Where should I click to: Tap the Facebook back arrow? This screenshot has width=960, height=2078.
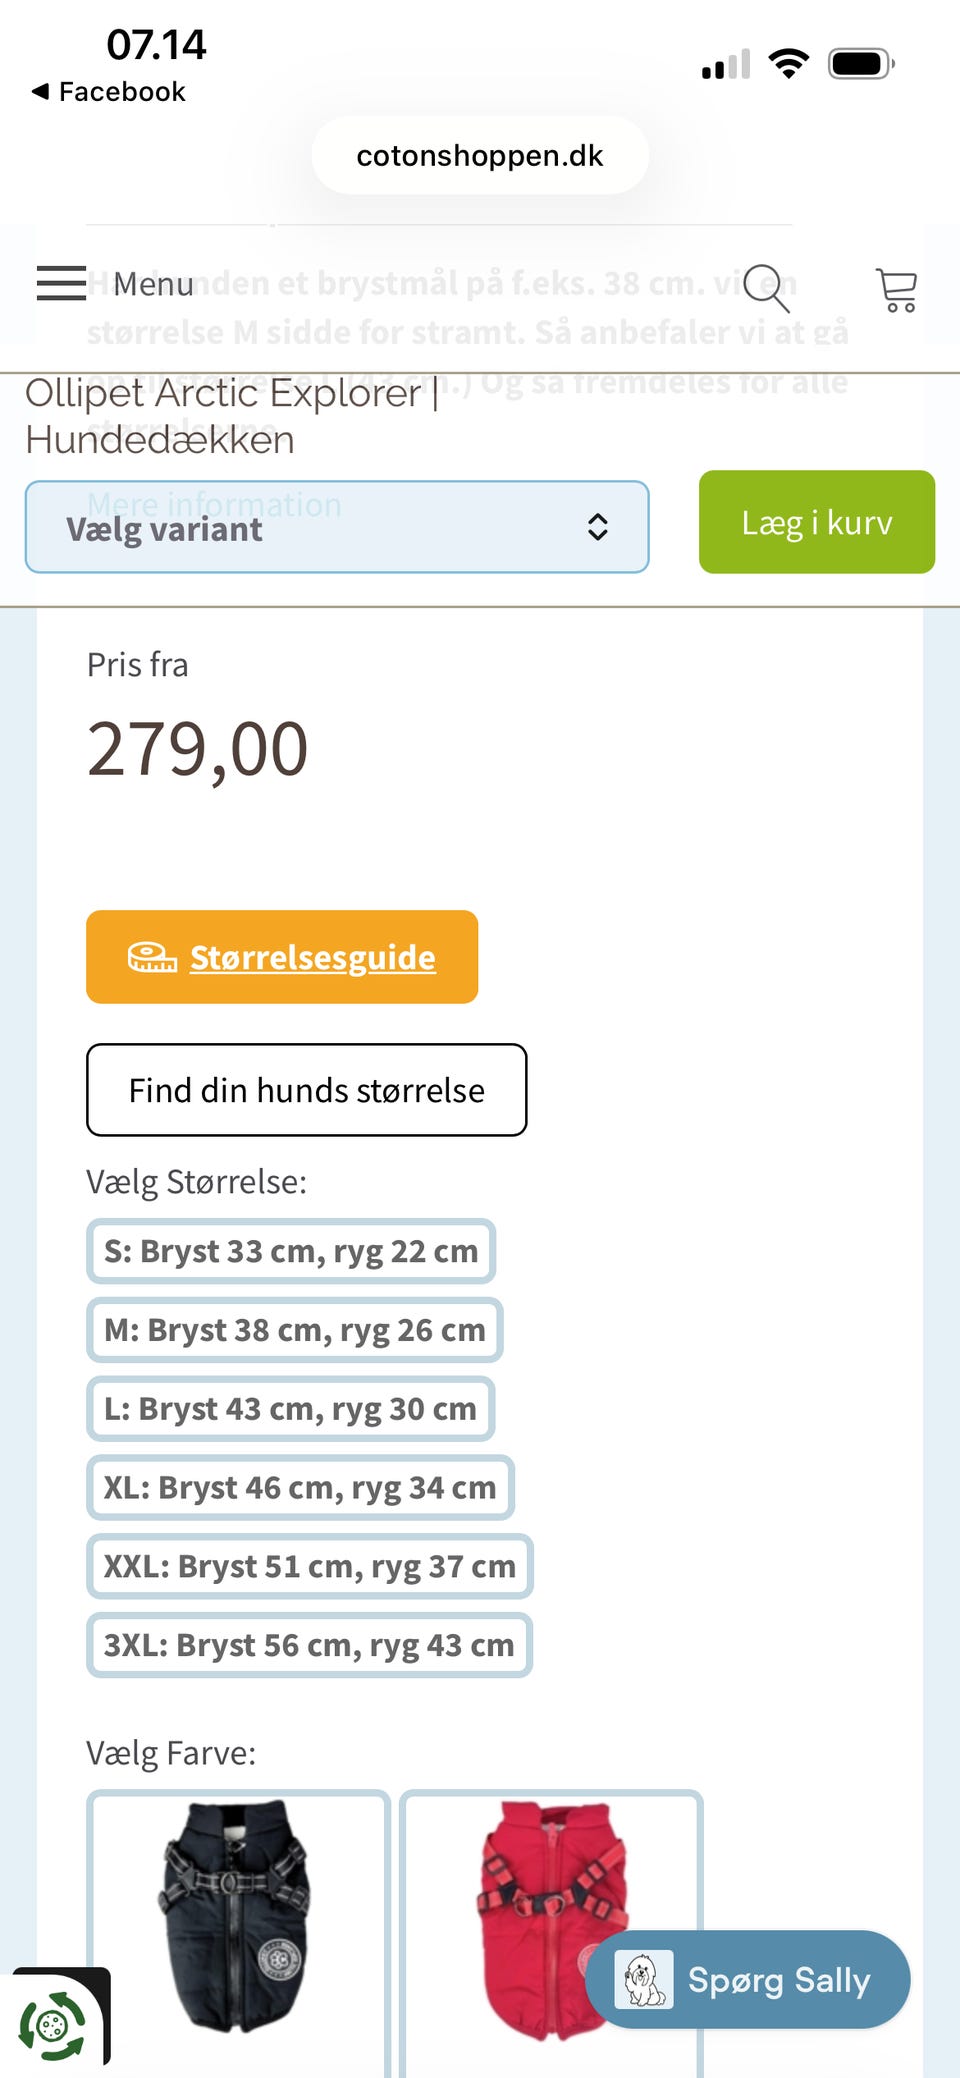point(40,92)
